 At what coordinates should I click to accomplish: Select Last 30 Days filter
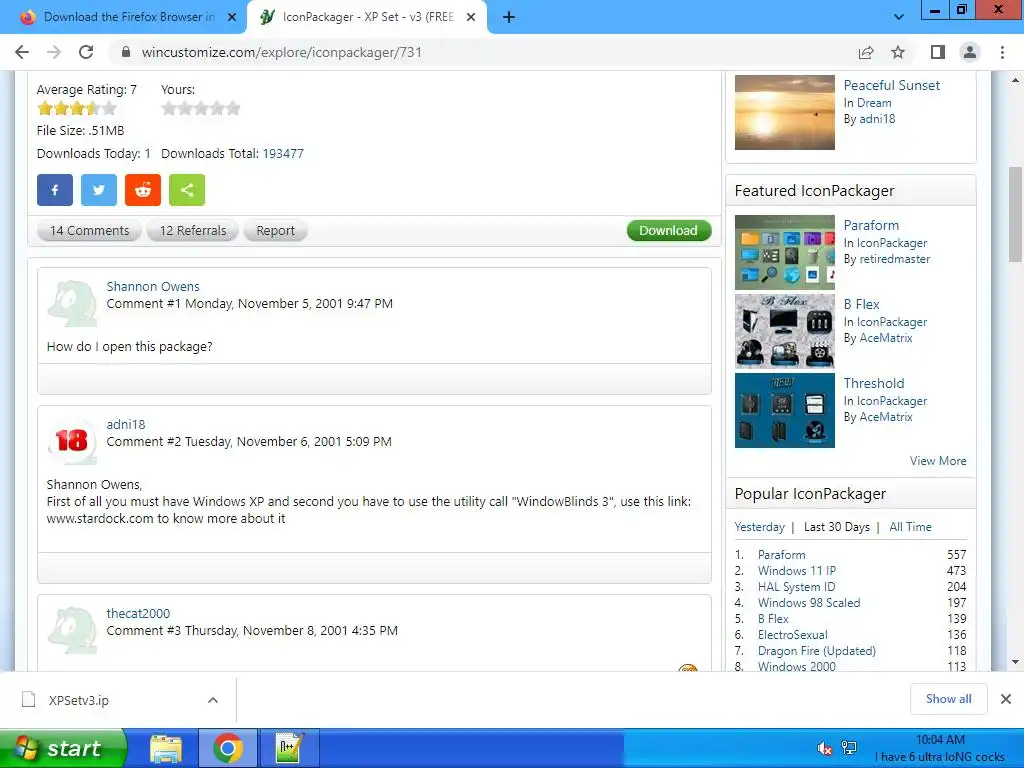tap(837, 526)
